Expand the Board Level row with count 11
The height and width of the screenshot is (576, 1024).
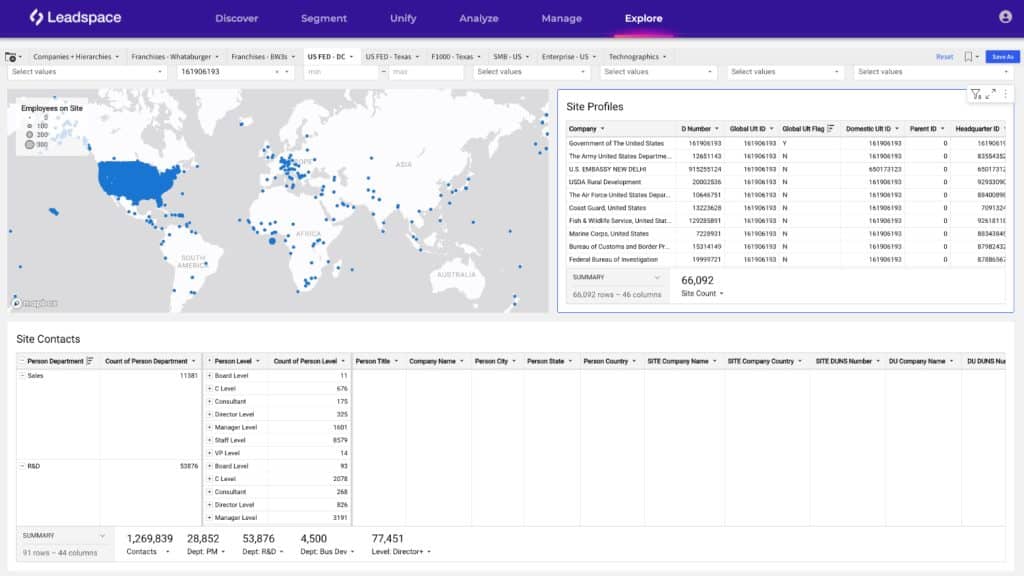(x=210, y=376)
